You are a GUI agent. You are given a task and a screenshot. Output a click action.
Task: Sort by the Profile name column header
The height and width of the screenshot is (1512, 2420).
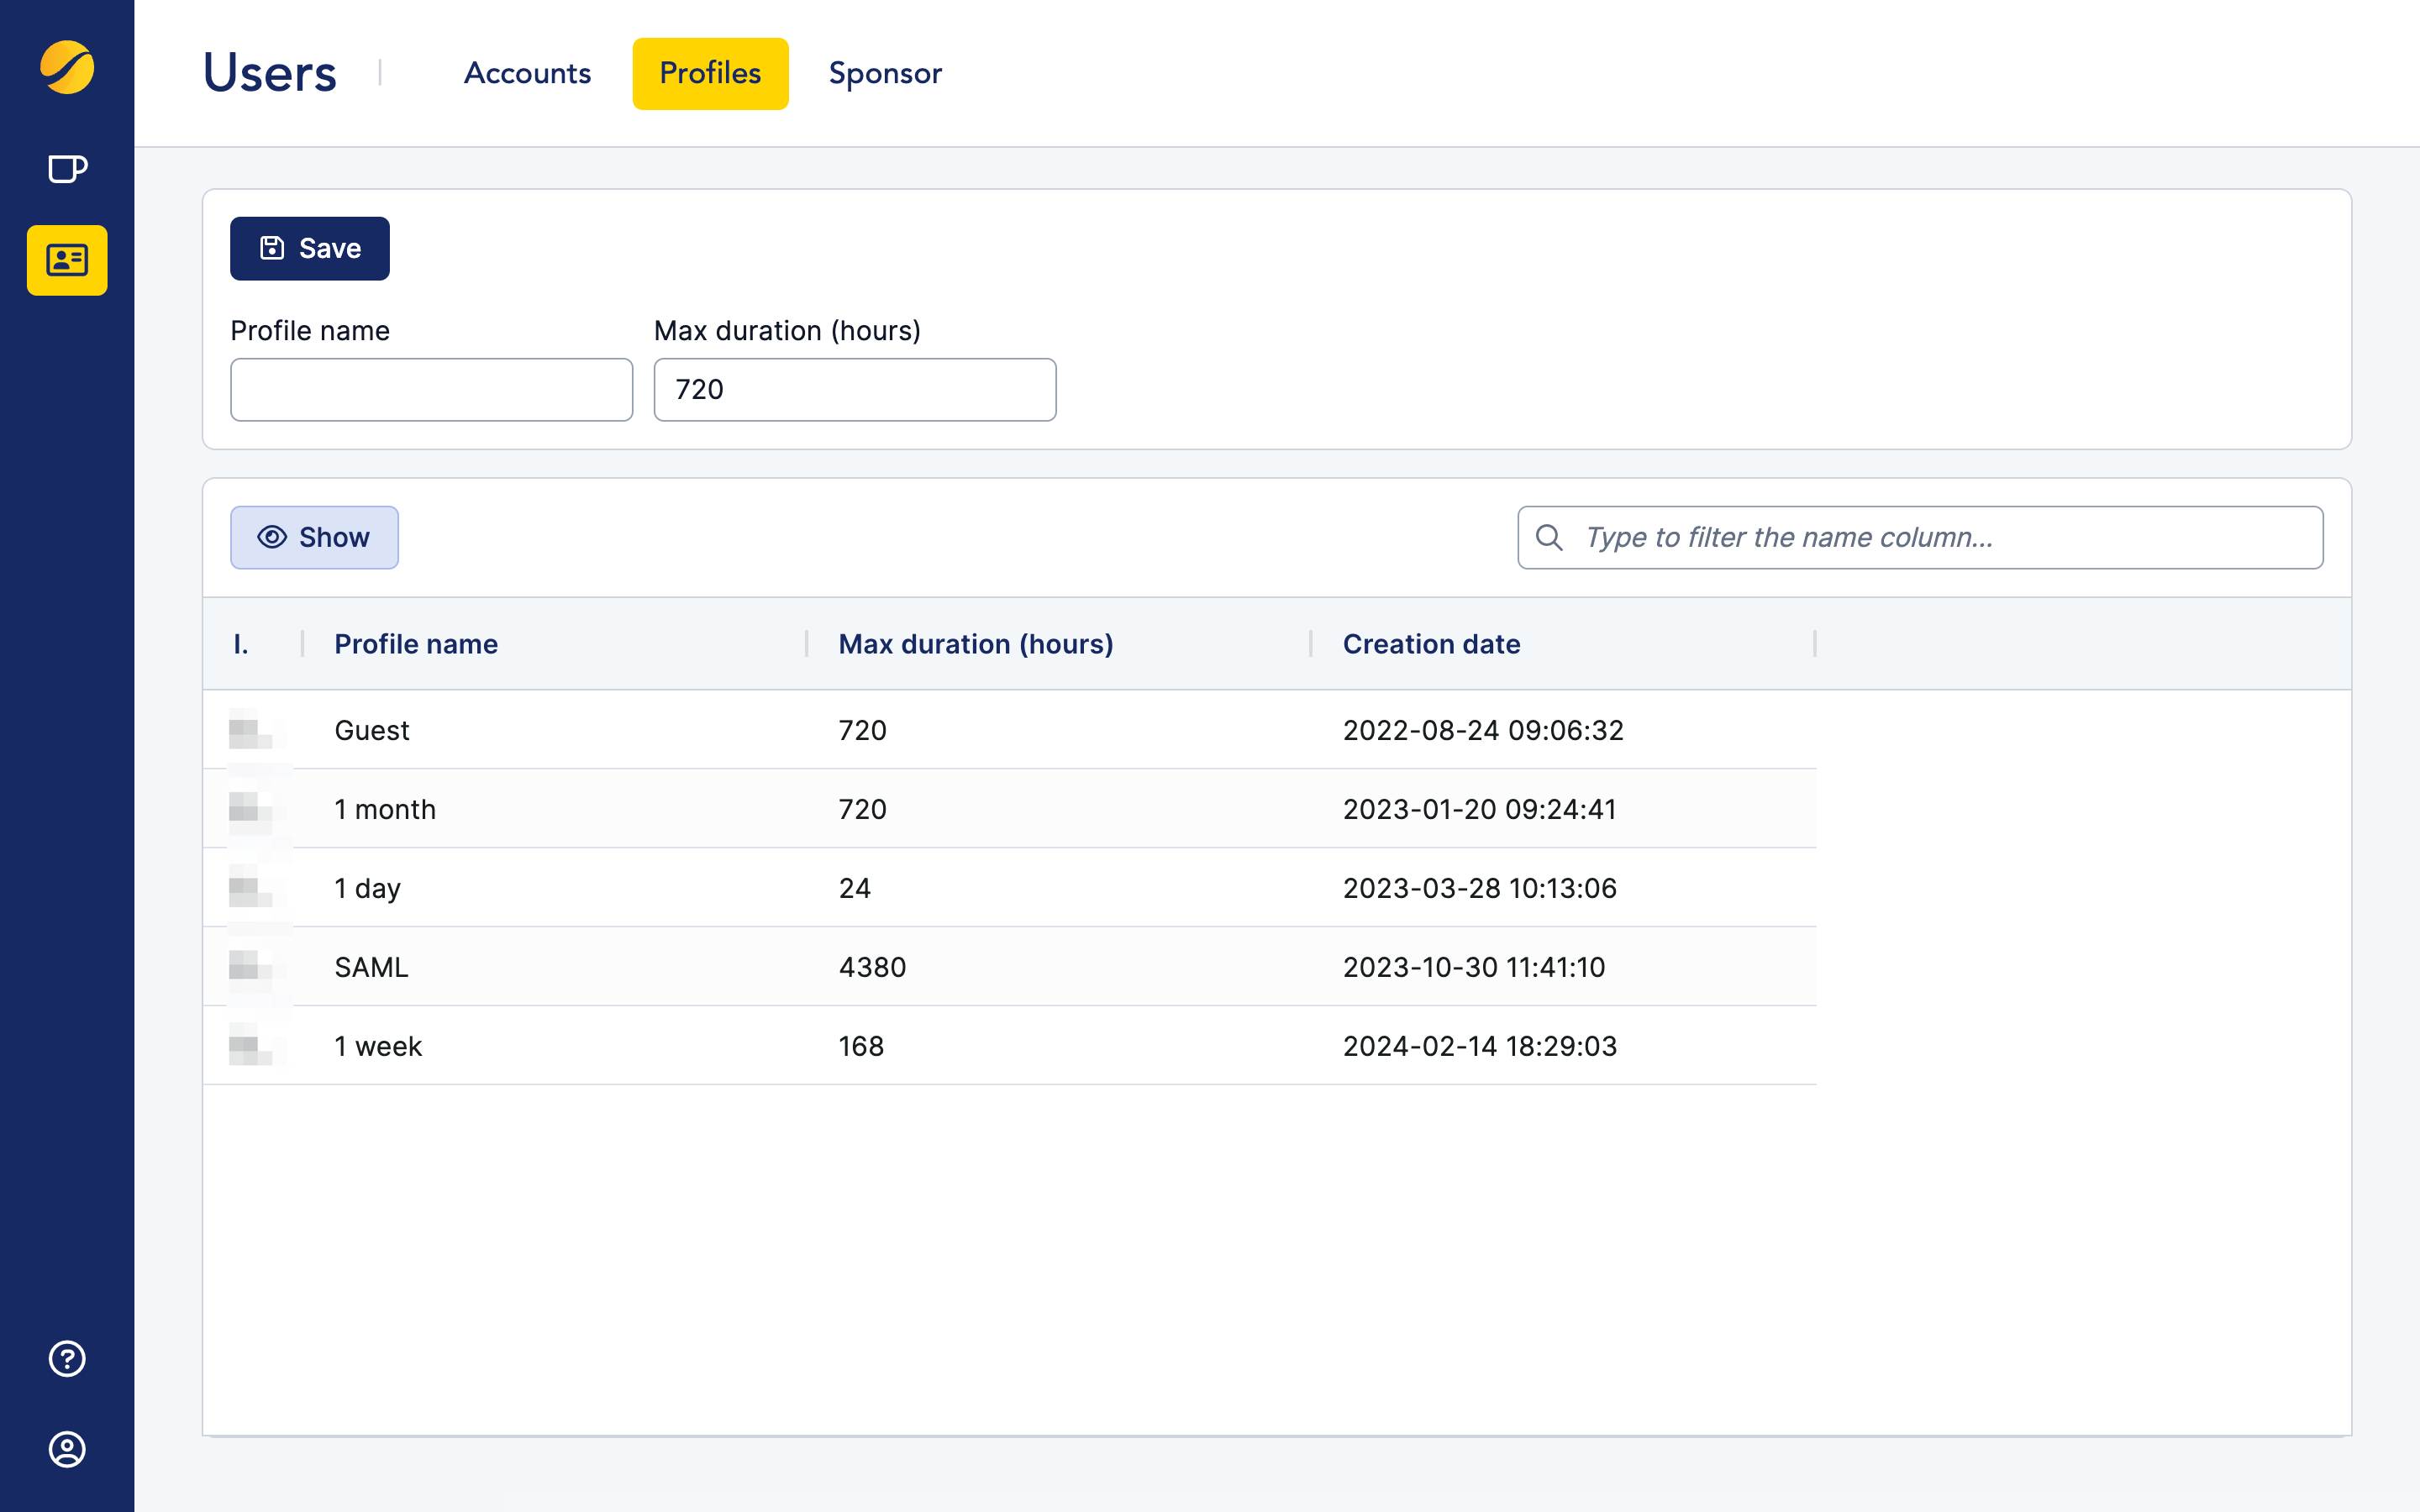[416, 644]
